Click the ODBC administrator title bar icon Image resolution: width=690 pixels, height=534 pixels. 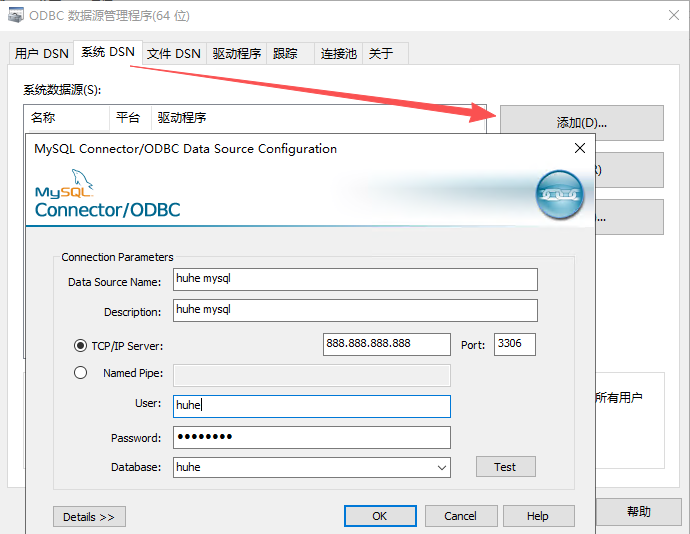16,16
